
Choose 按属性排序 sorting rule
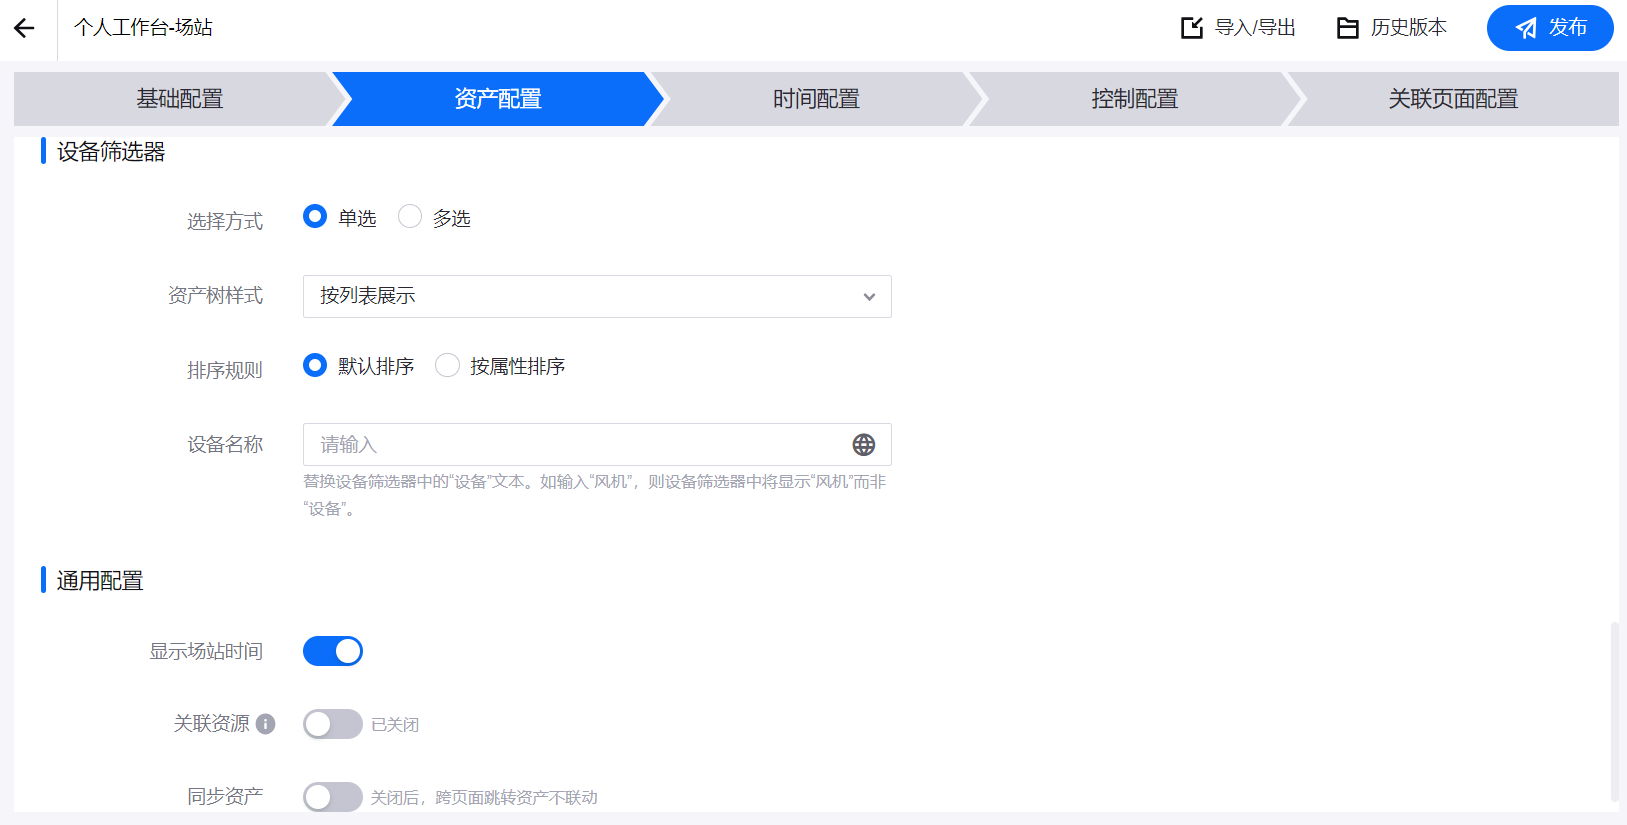448,366
